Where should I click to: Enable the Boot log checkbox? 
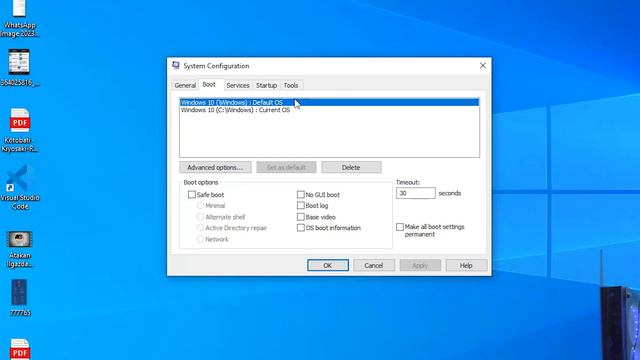pos(301,206)
